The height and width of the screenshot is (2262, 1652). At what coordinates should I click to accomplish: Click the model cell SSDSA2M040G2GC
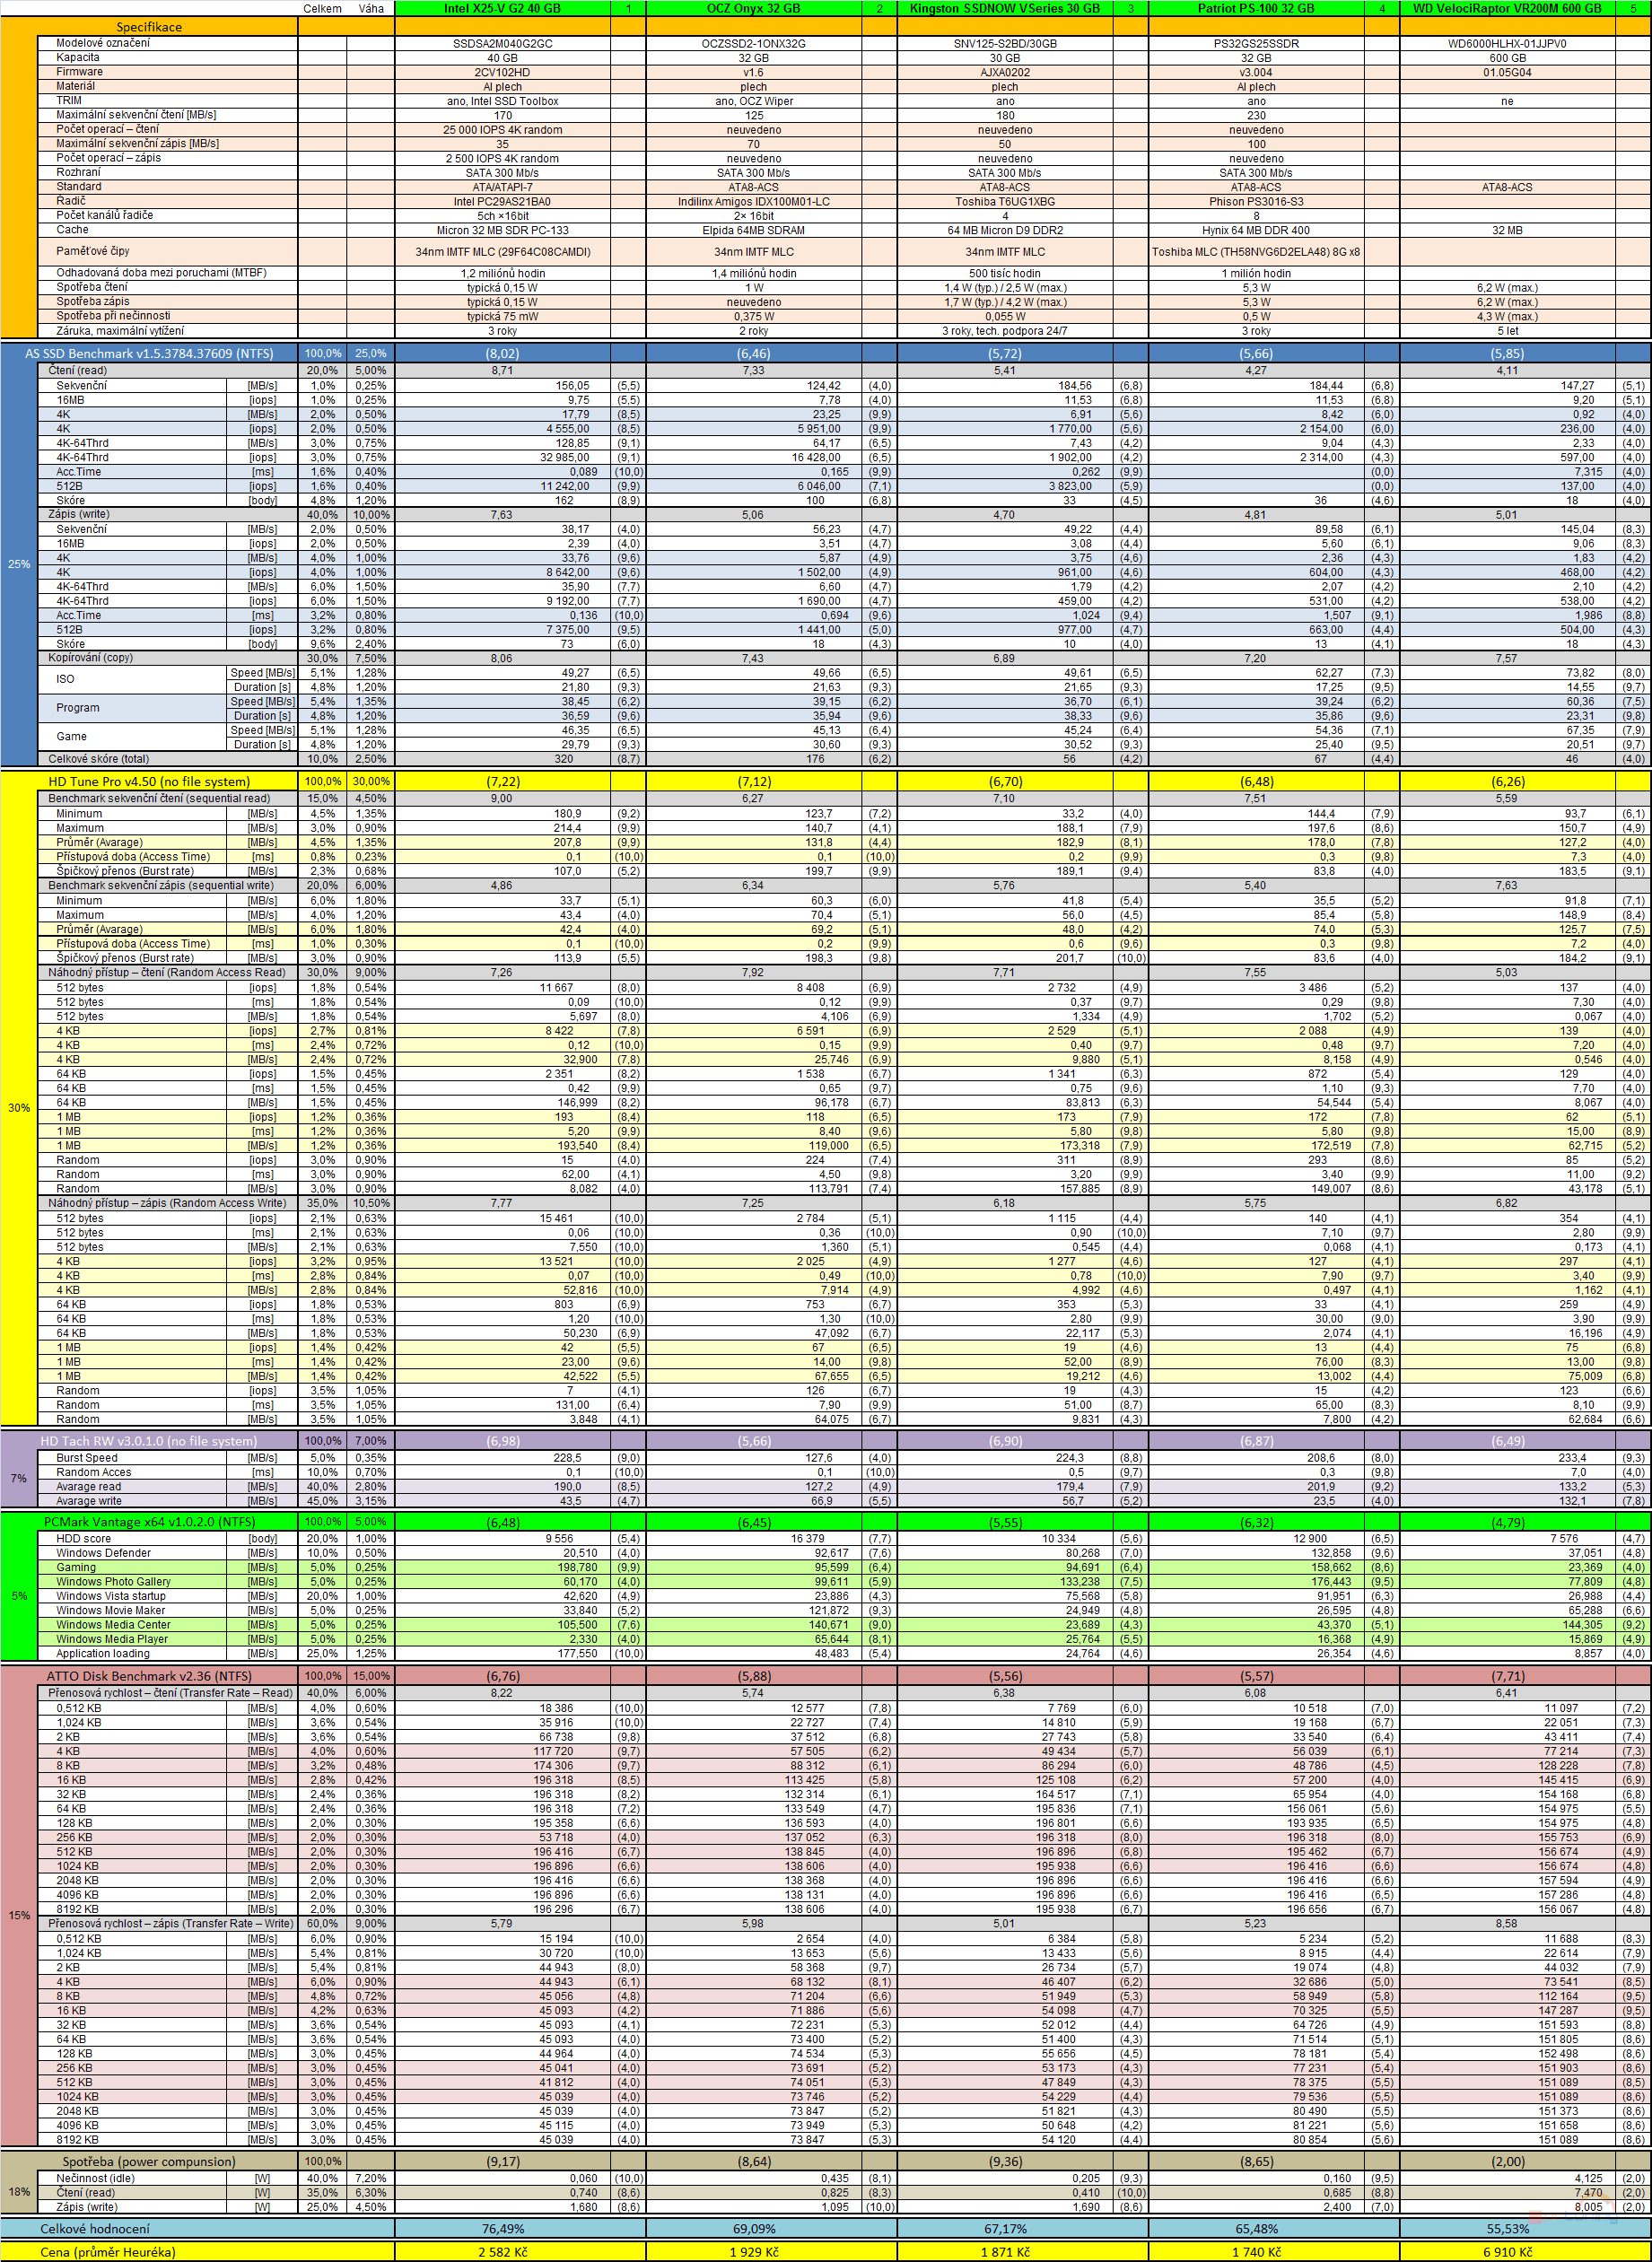click(502, 44)
